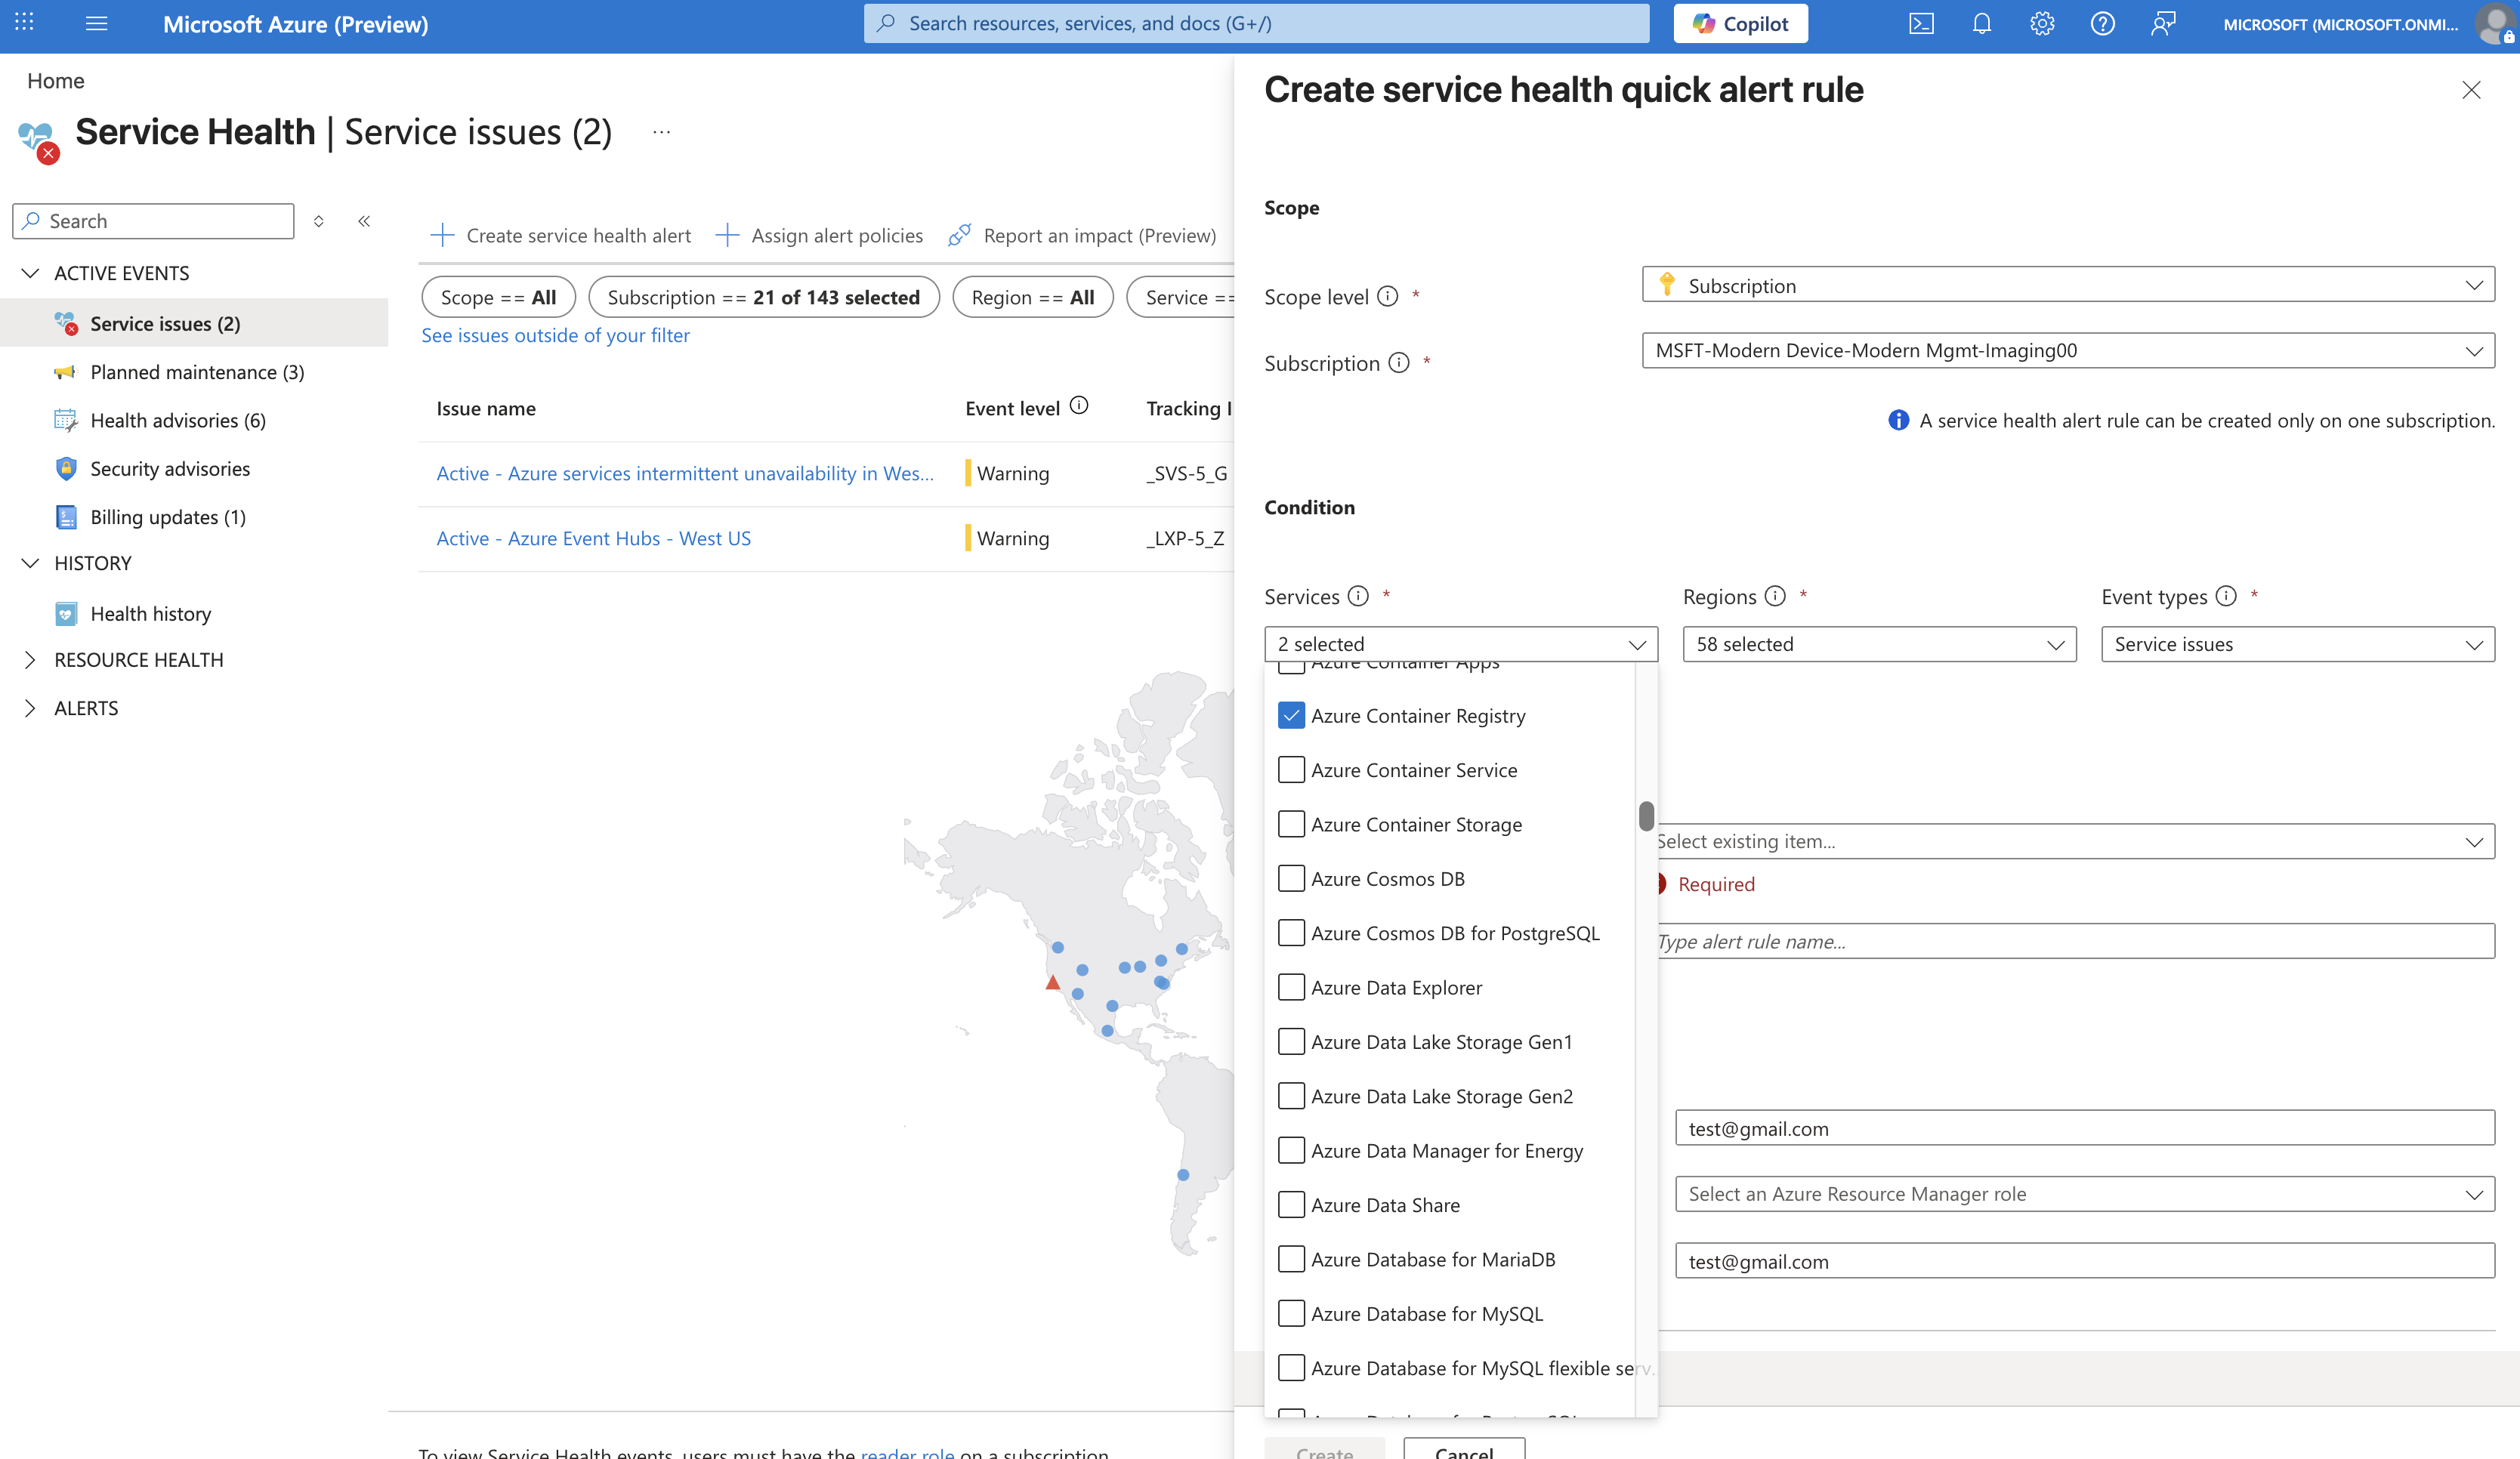Check Azure Cosmos DB
Screen dimensions: 2520x1459
pyautogui.click(x=1291, y=878)
